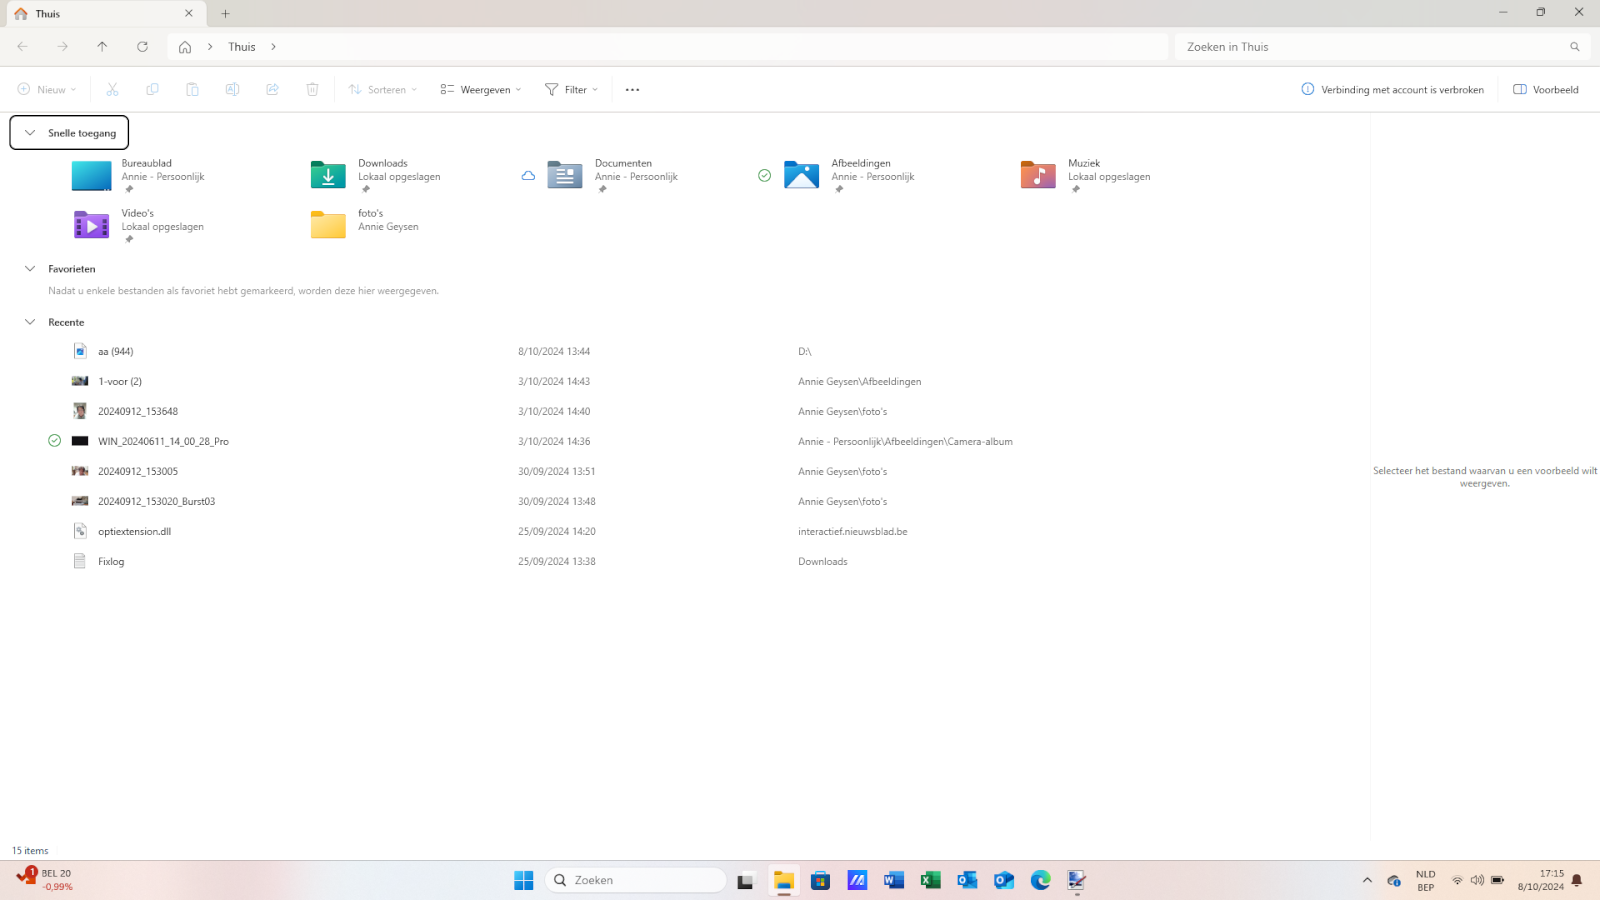Viewport: 1600px width, 900px height.
Task: Toggle the Voorbeeld preview pane
Action: (1546, 90)
